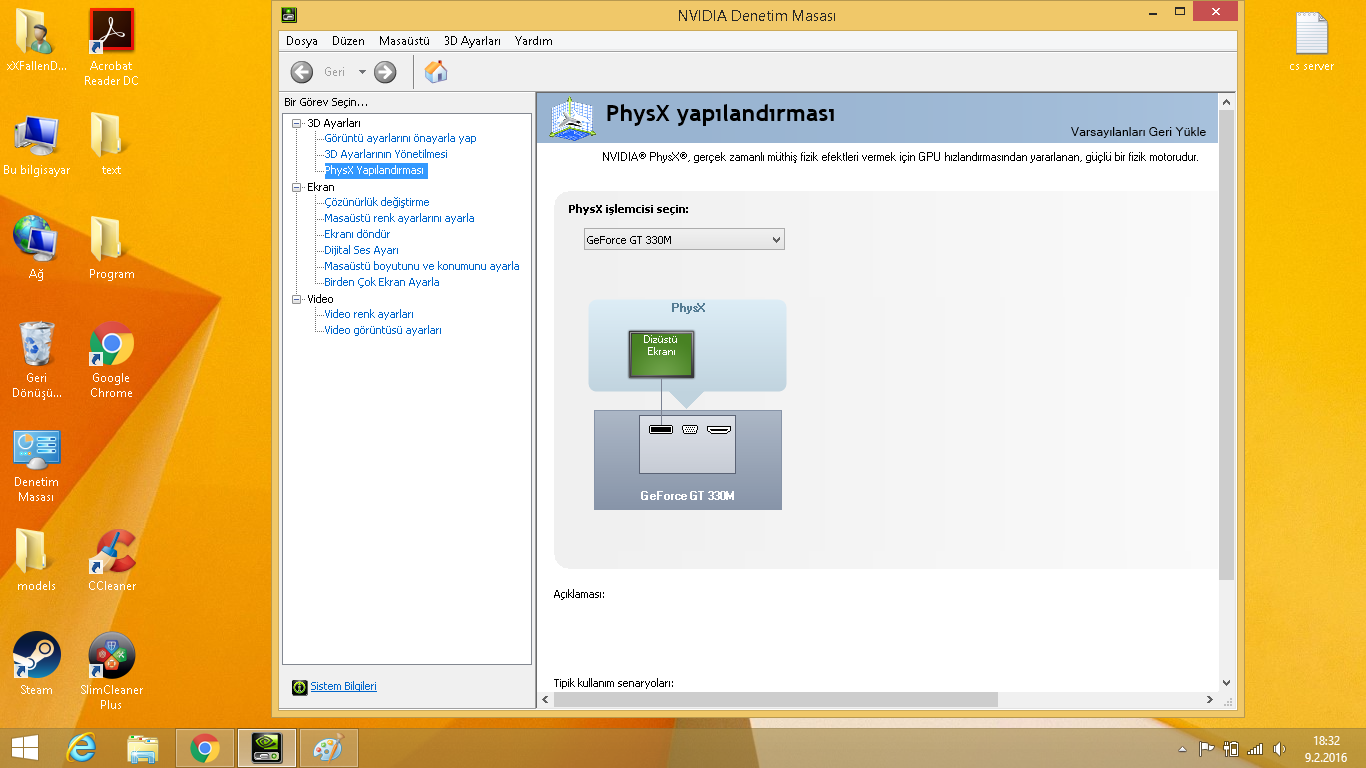
Task: Click Varsayılanları Geri Yükle link
Action: pyautogui.click(x=1138, y=132)
